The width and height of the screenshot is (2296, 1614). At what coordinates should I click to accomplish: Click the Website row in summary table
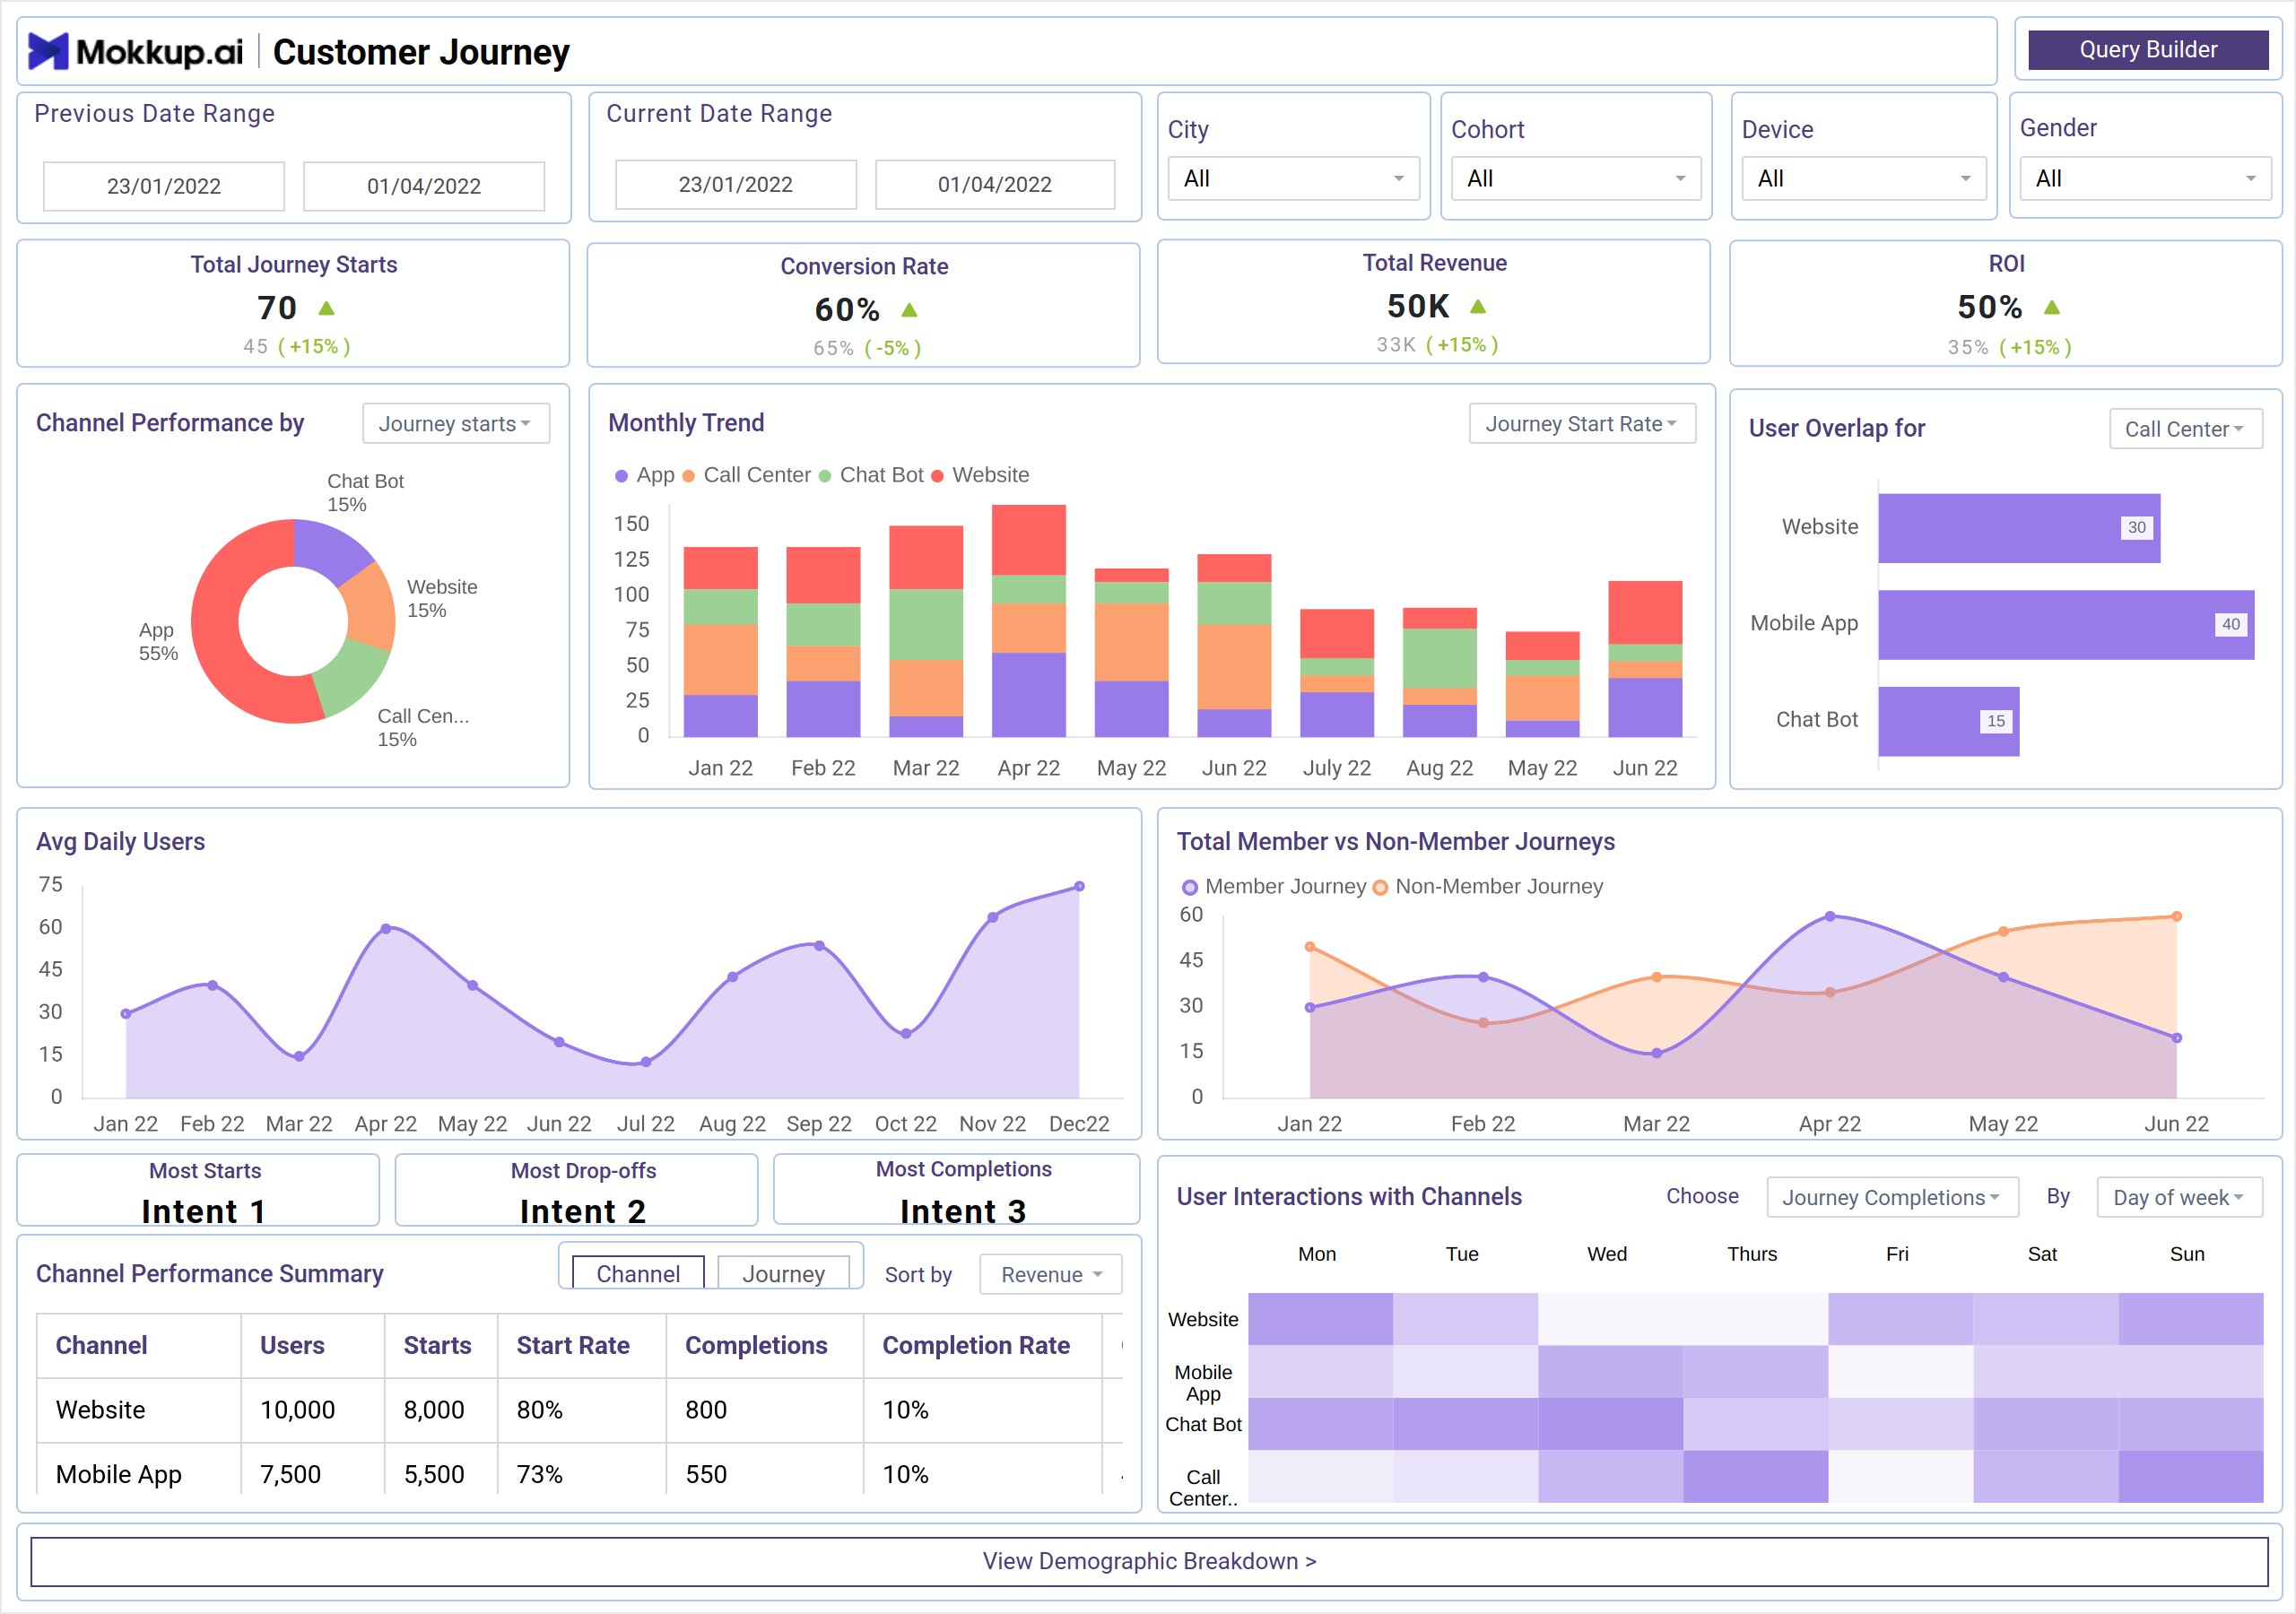click(580, 1411)
